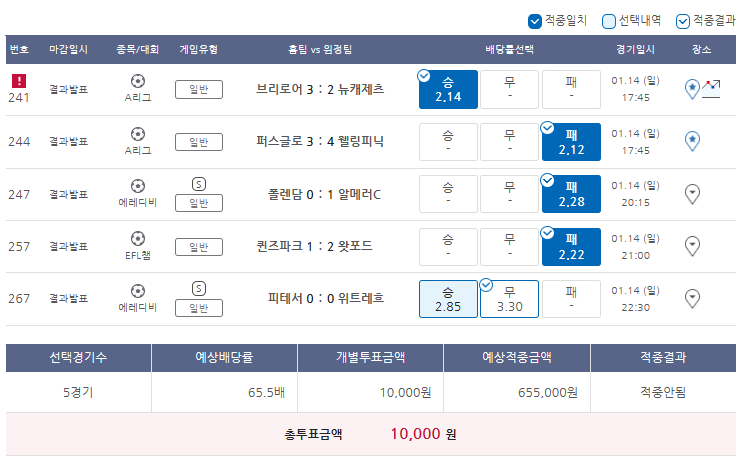Open the venue pin for match 241
Viewport: 748px width, 467px height.
tap(692, 89)
